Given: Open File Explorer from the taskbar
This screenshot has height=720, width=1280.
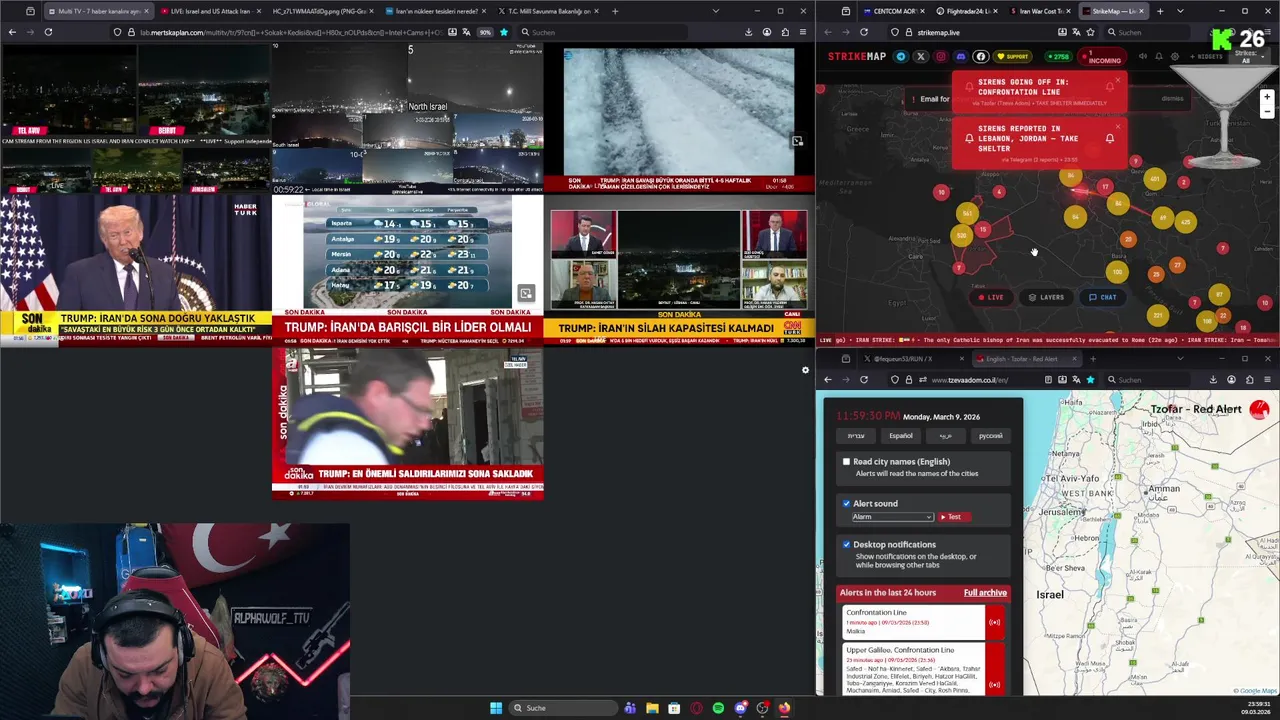Looking at the screenshot, I should pos(652,708).
